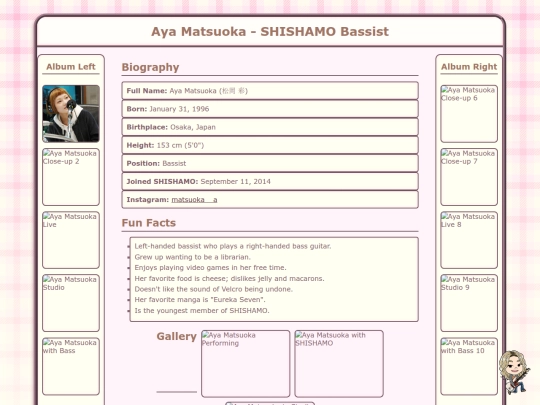This screenshot has height=405, width=540.
Task: Click the Joined SHISHAMO: September 11, 2014 row
Action: [x=270, y=181]
